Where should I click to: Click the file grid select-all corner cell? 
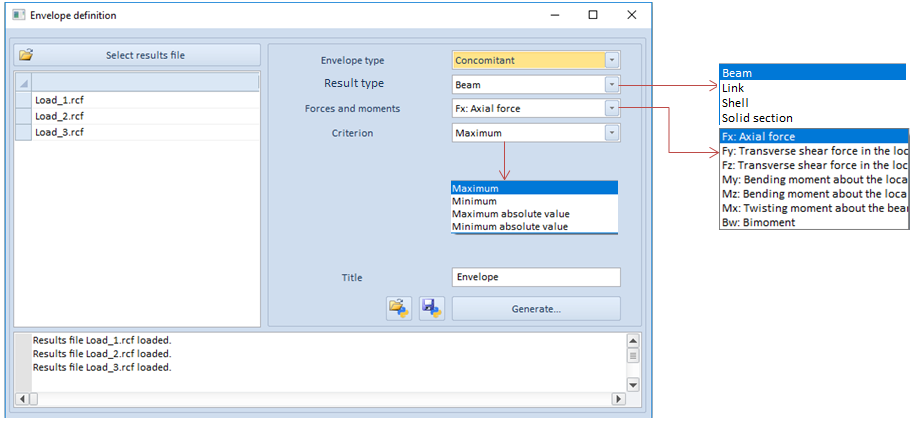pyautogui.click(x=24, y=82)
